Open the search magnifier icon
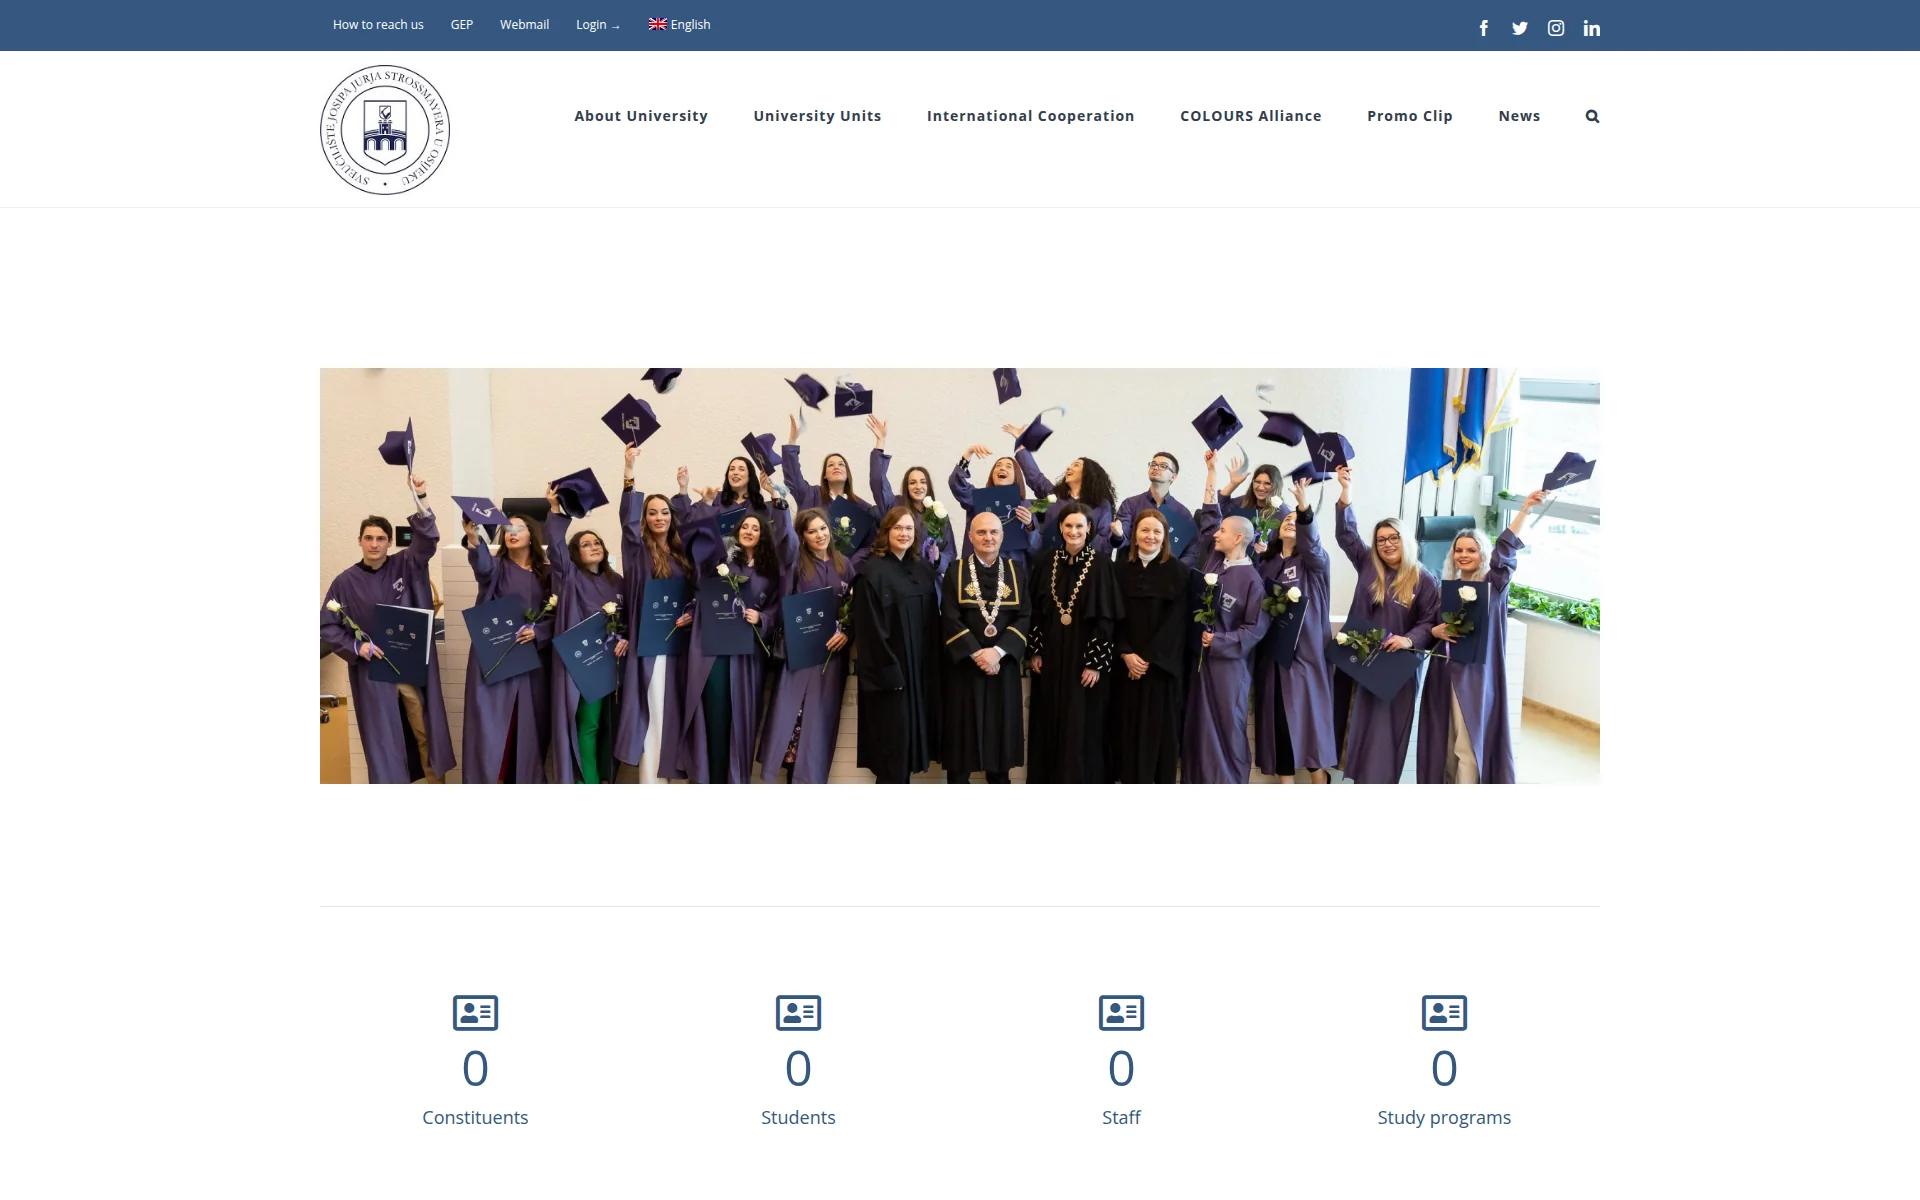This screenshot has height=1200, width=1920. click(x=1592, y=116)
